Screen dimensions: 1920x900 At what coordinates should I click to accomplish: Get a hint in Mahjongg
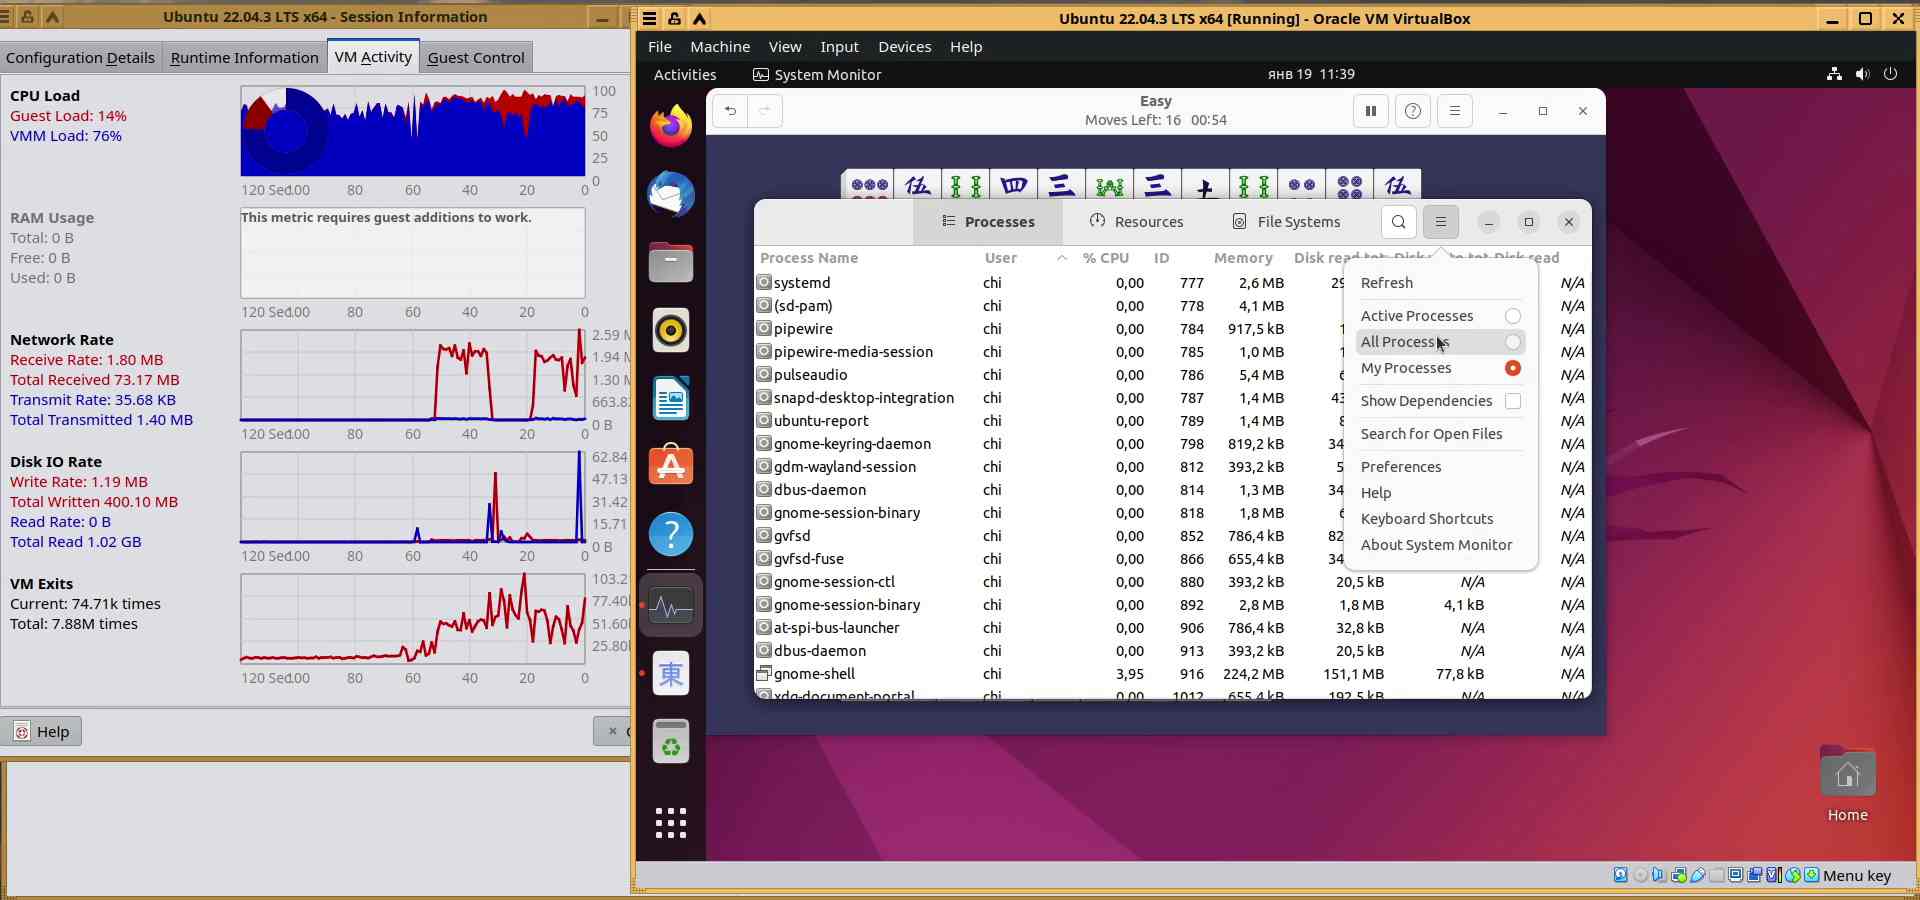click(1413, 111)
